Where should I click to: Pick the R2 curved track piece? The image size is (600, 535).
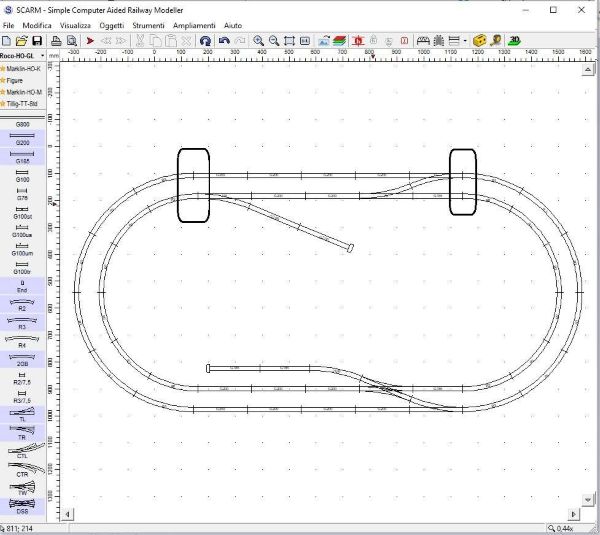(x=22, y=304)
